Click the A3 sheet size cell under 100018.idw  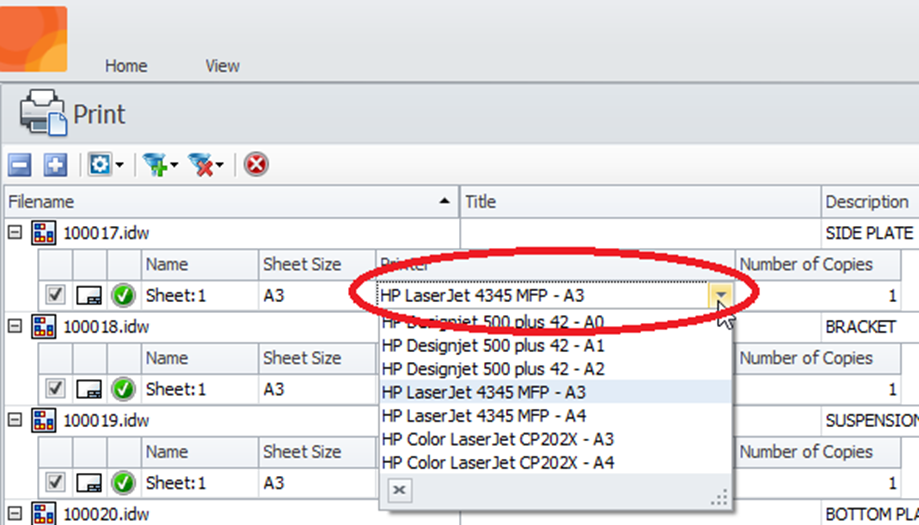(x=317, y=389)
